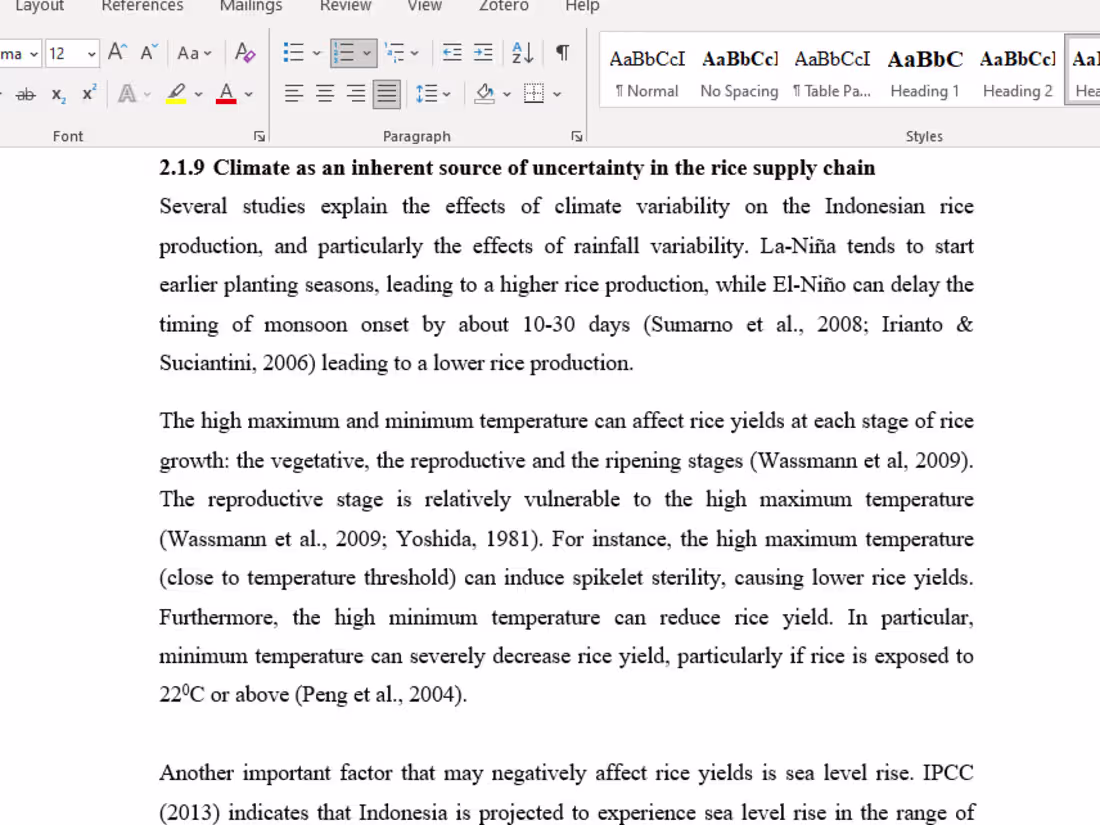1100x825 pixels.
Task: Click heading '2.1.9 Climate as an inherent source'
Action: tap(517, 168)
